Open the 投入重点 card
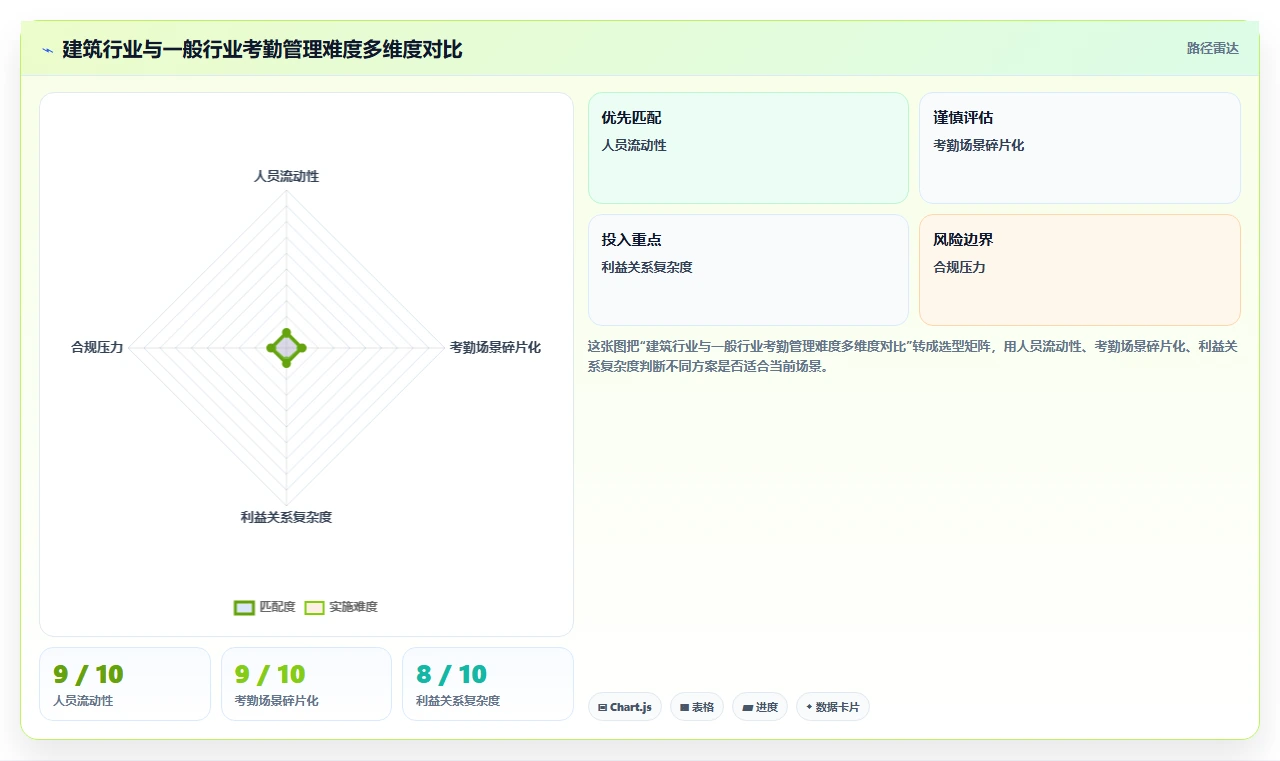The height and width of the screenshot is (761, 1280). (748, 270)
